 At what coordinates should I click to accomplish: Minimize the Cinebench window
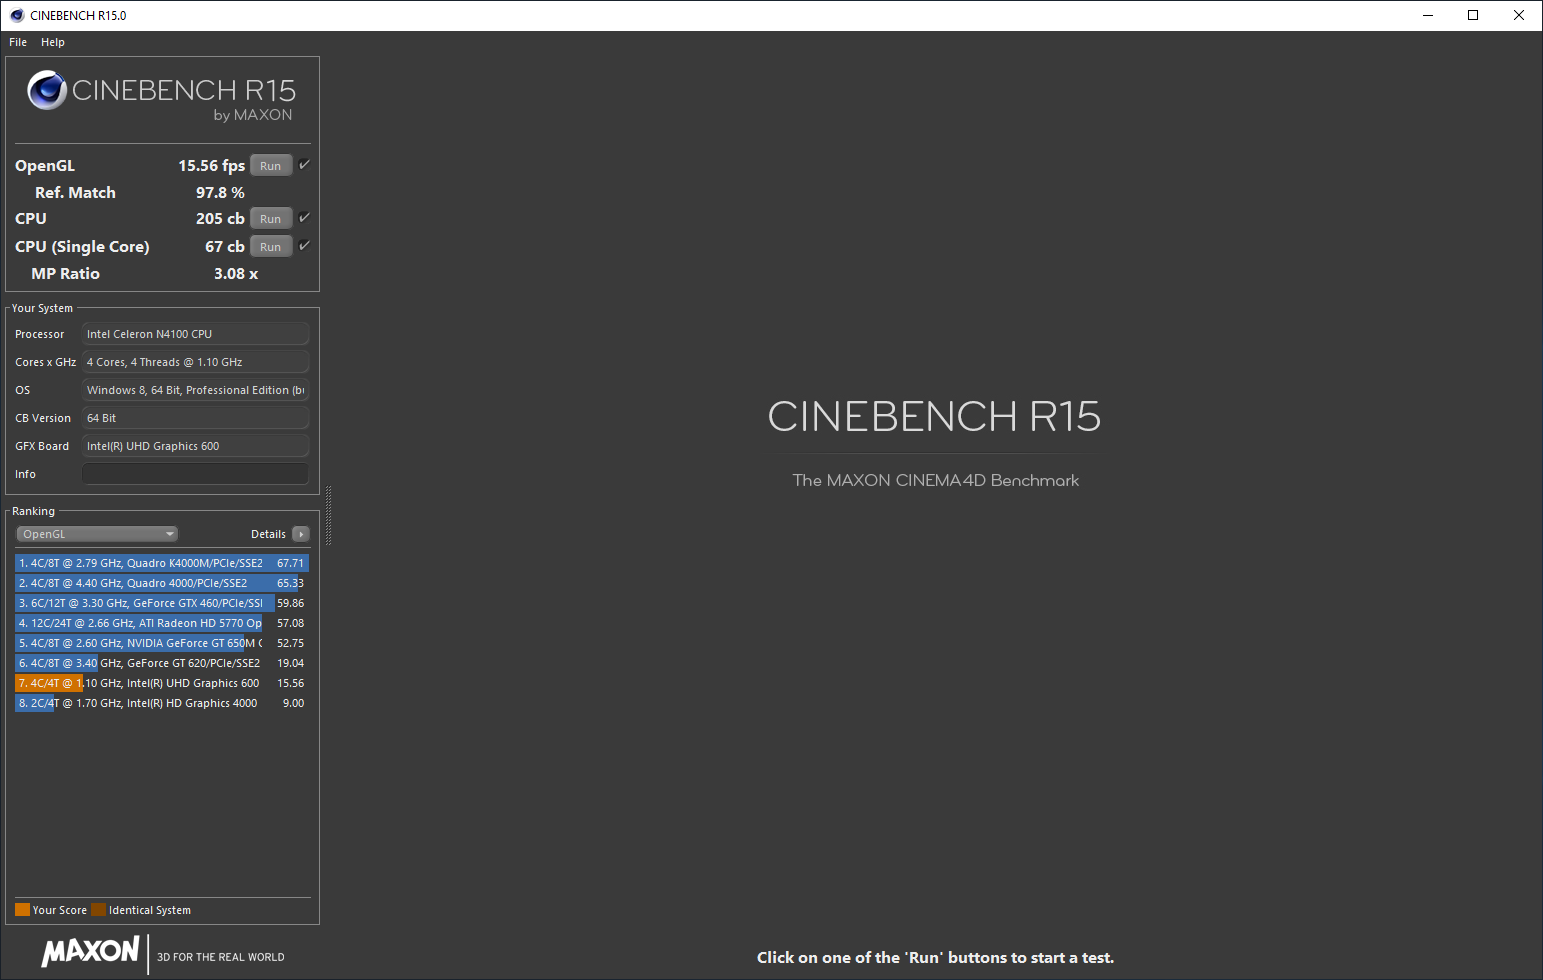coord(1428,15)
